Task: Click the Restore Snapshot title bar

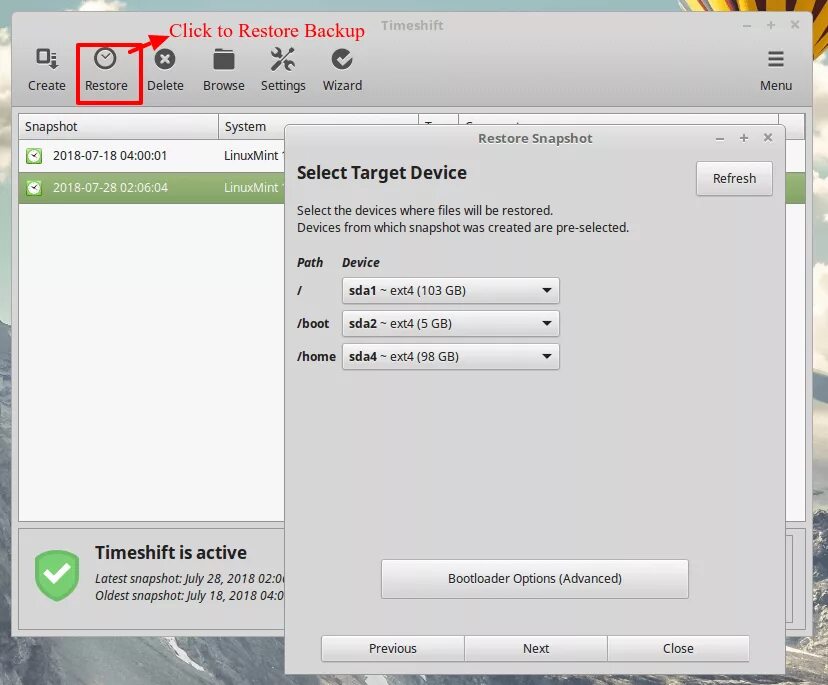Action: pos(535,138)
